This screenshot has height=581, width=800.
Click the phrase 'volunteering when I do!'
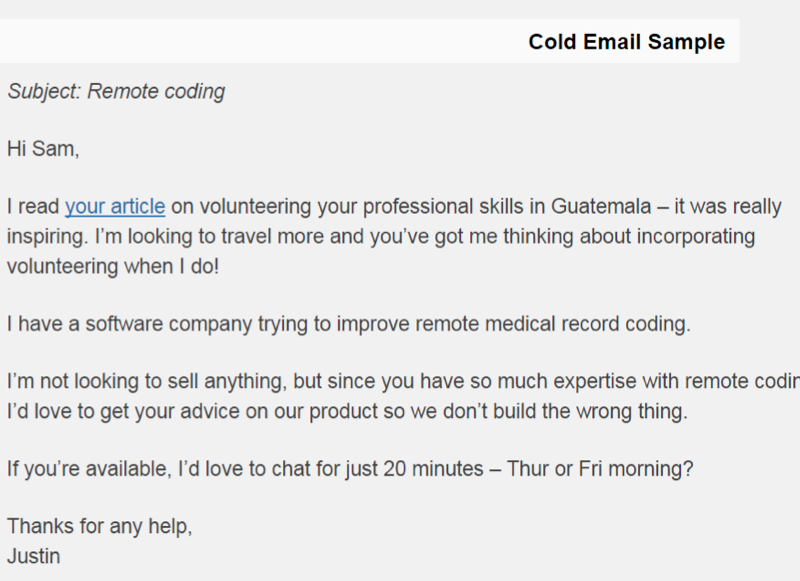pos(113,267)
